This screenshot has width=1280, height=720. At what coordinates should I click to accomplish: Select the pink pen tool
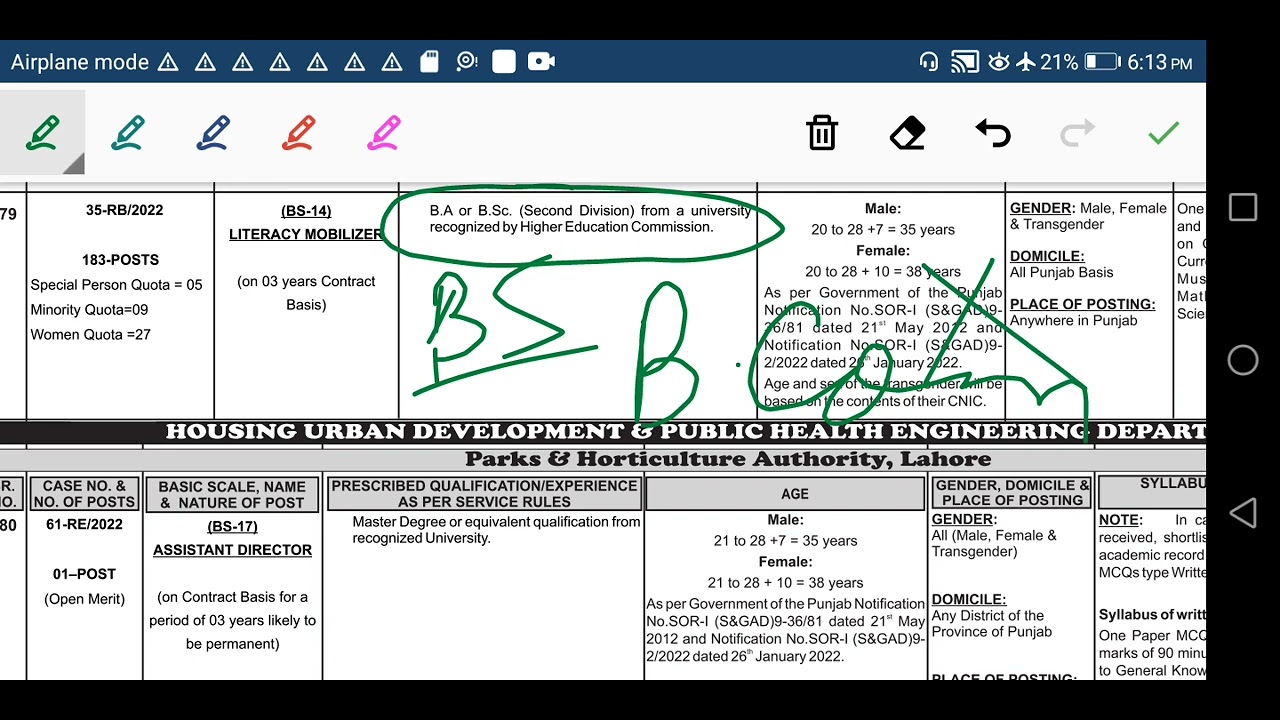click(384, 132)
